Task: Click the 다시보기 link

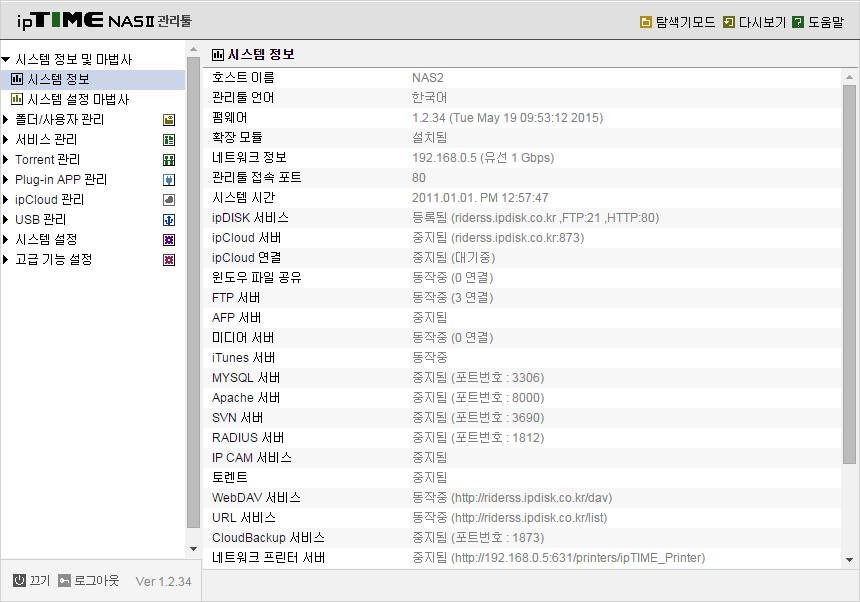Action: pyautogui.click(x=762, y=22)
